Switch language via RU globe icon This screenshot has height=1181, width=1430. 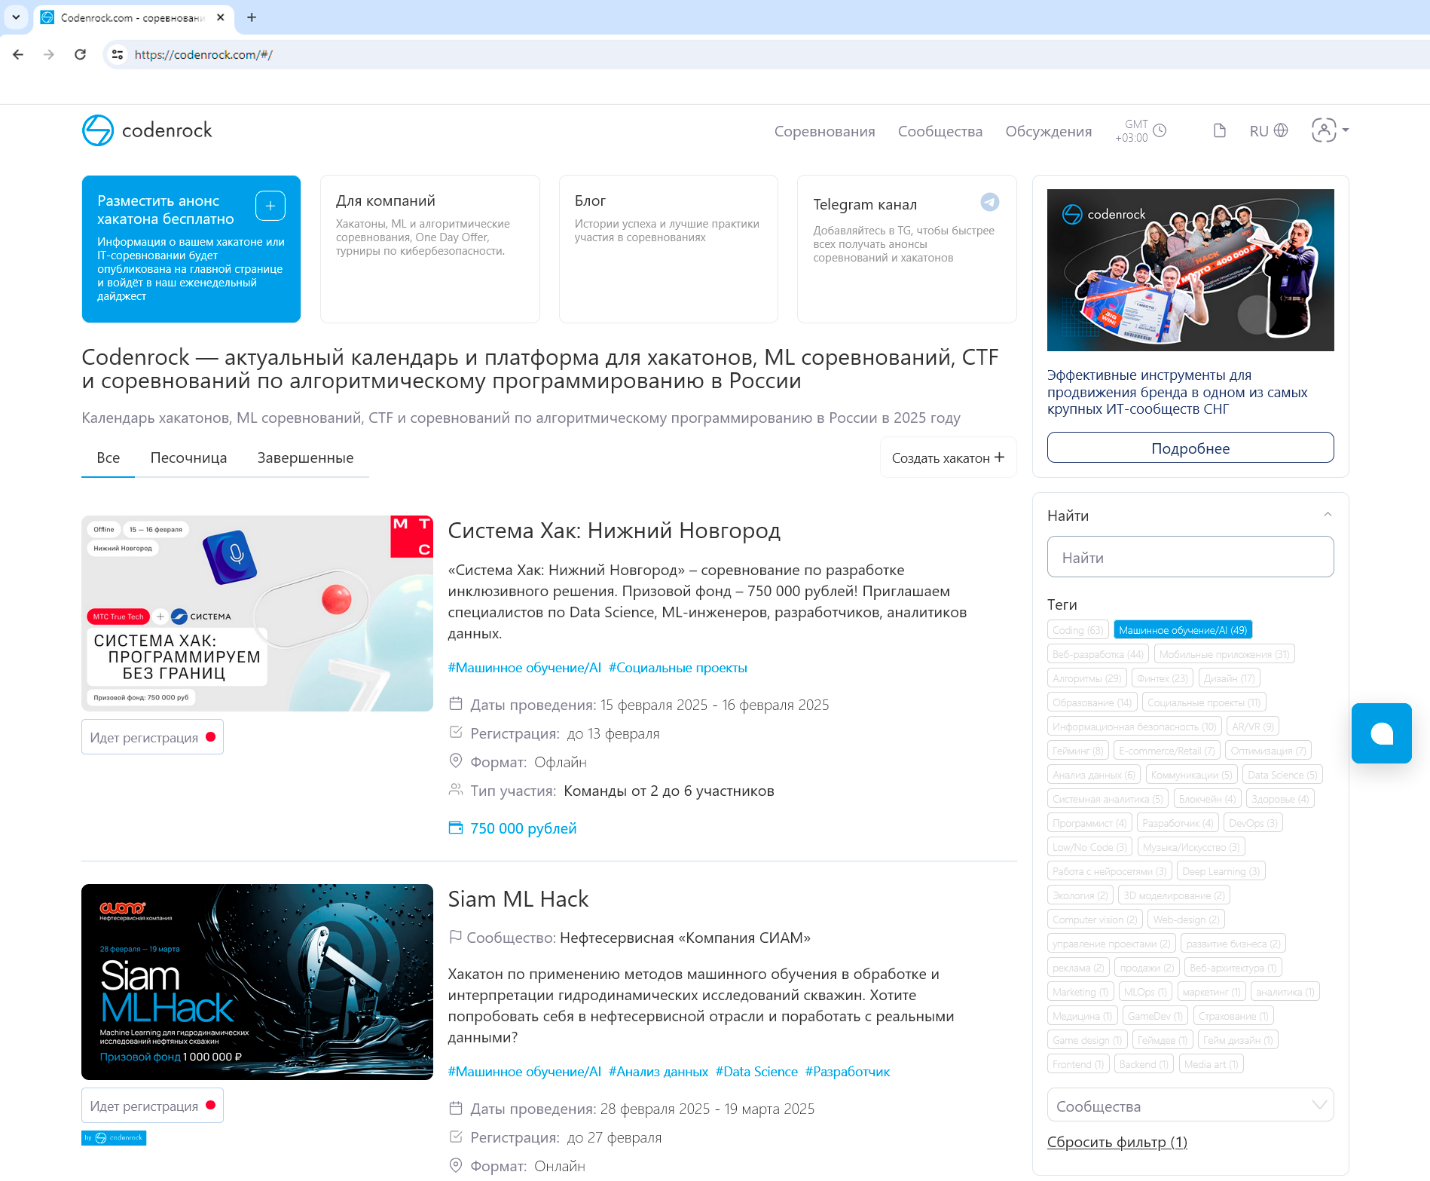1269,131
